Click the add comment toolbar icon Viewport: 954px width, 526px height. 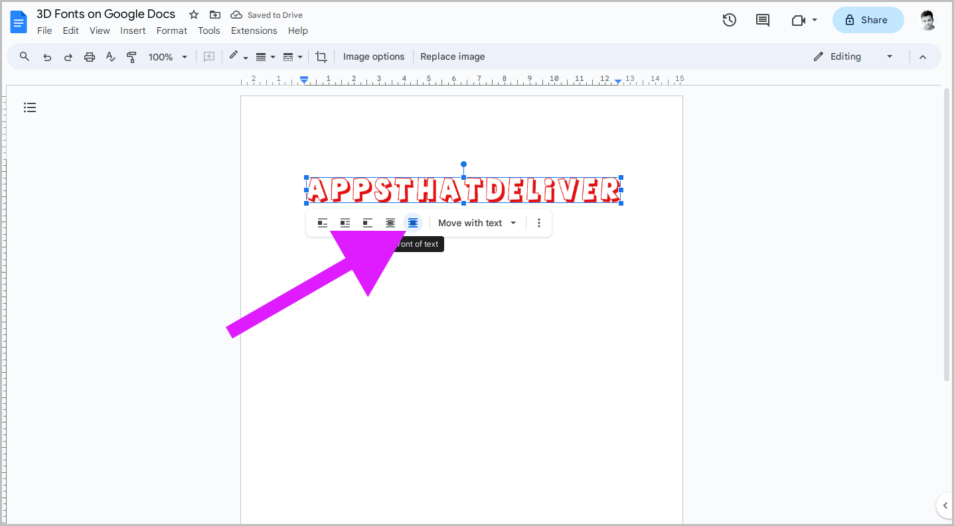coord(209,57)
